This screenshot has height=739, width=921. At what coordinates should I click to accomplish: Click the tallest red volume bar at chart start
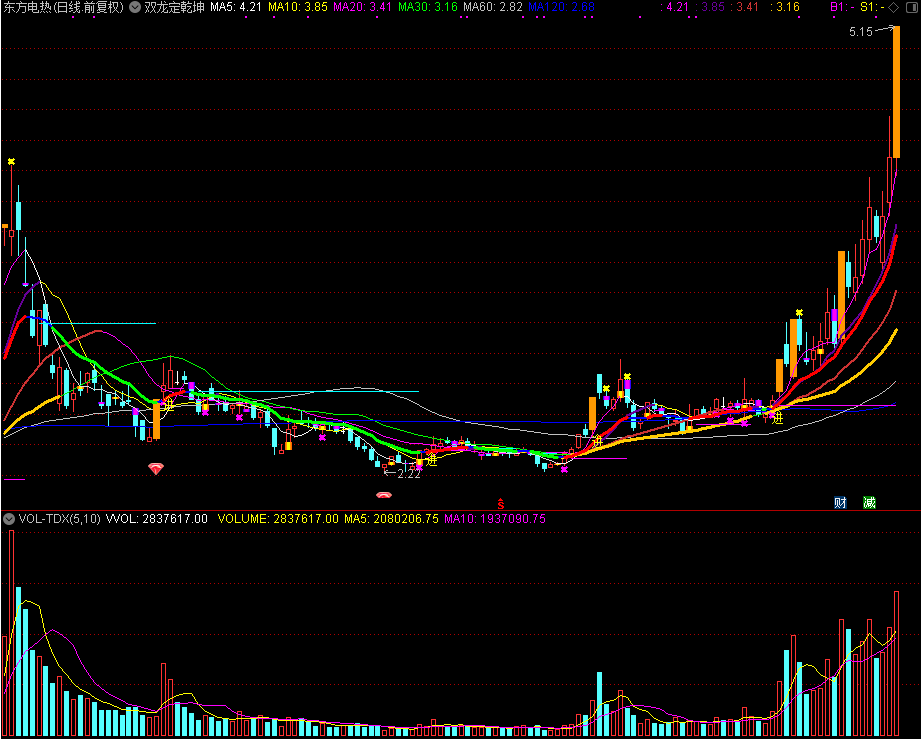point(11,634)
